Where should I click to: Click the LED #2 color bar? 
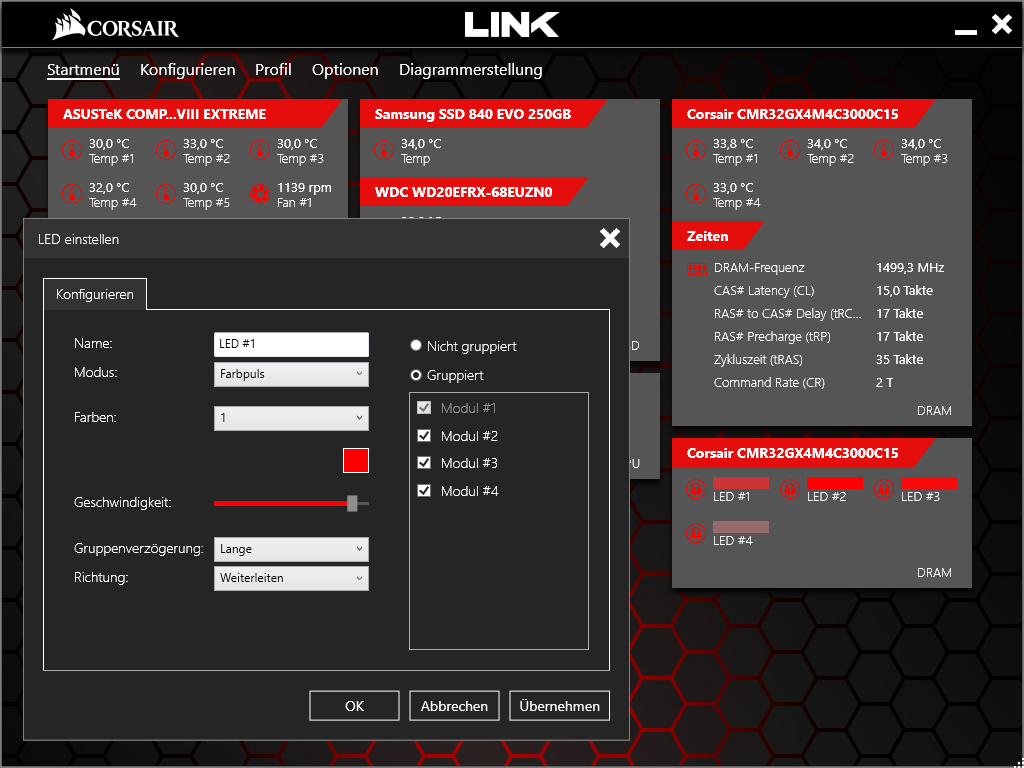click(835, 483)
